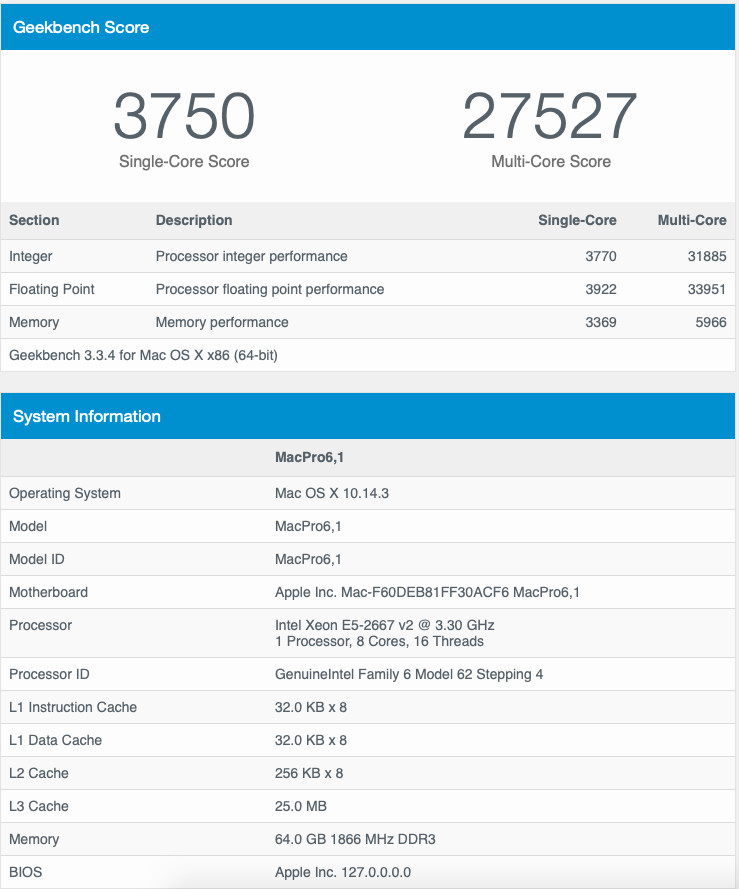Select L1 Data Cache value 32.0 KB x 8
Viewport: 739px width, 889px height.
pos(311,740)
